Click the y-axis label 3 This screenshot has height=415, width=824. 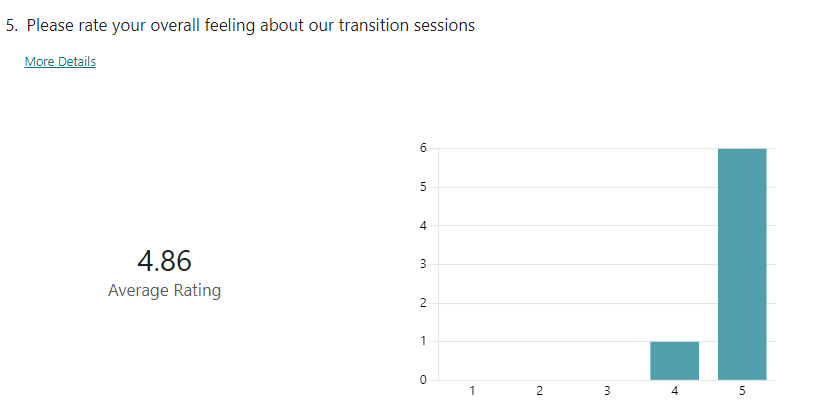pyautogui.click(x=423, y=264)
